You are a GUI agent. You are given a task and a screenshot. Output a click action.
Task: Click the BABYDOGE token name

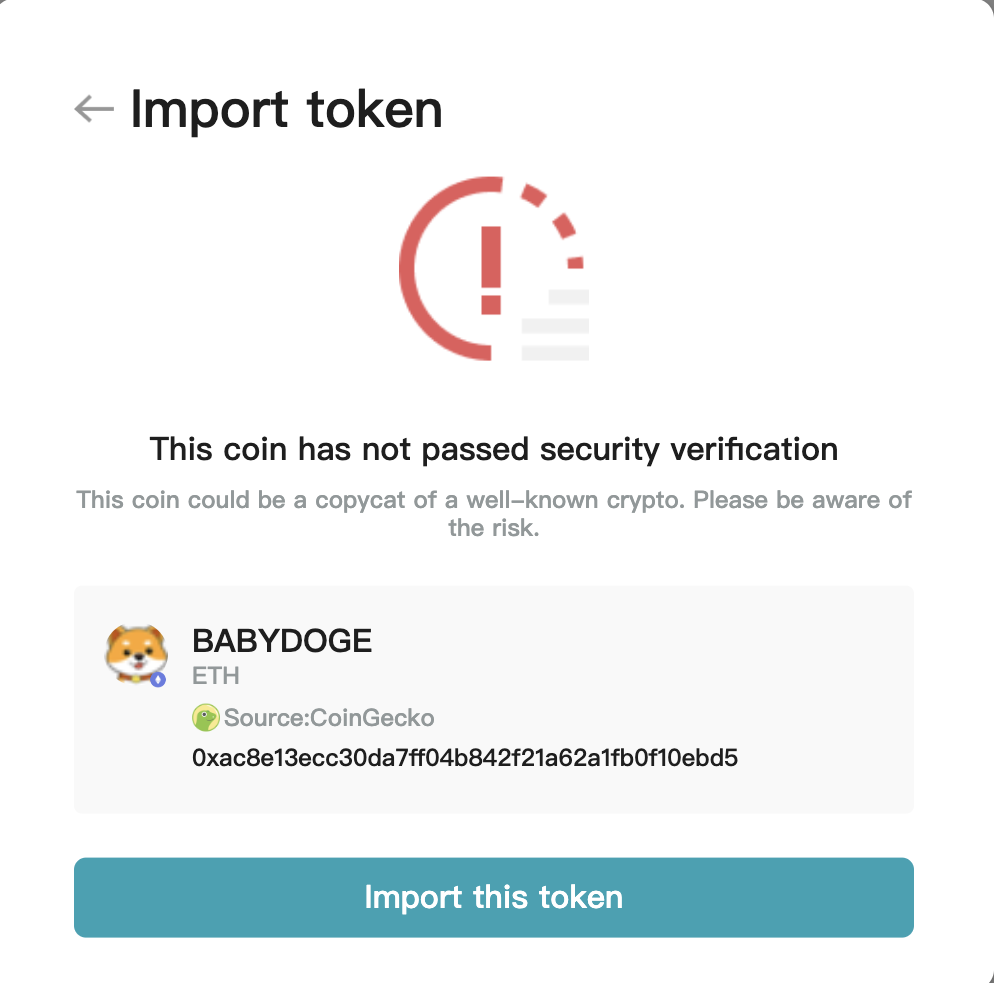tap(282, 641)
